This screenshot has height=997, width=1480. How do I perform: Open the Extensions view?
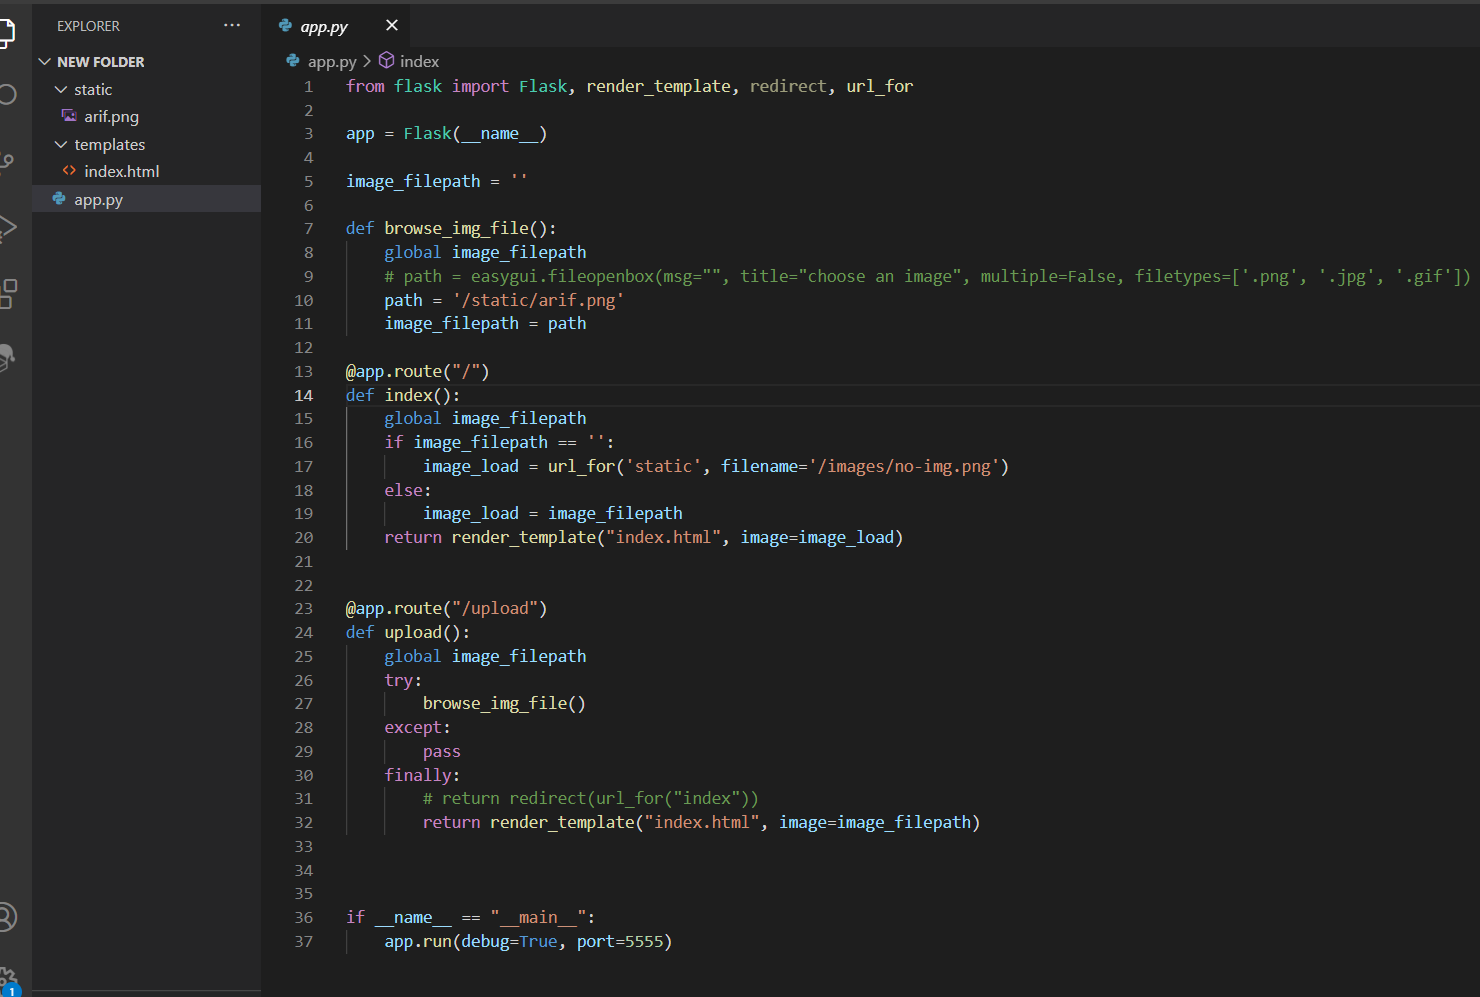[x=6, y=294]
